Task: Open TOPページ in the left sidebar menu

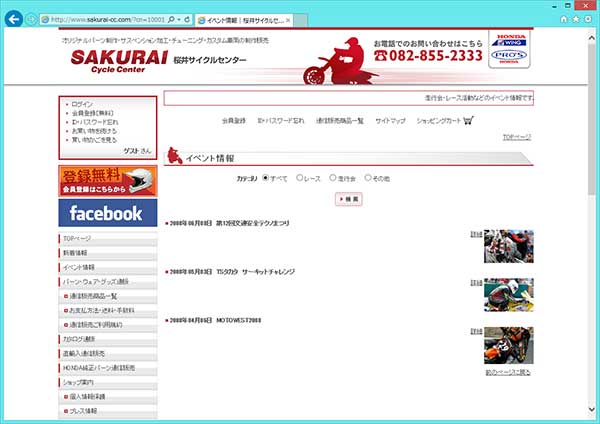Action: click(x=108, y=239)
